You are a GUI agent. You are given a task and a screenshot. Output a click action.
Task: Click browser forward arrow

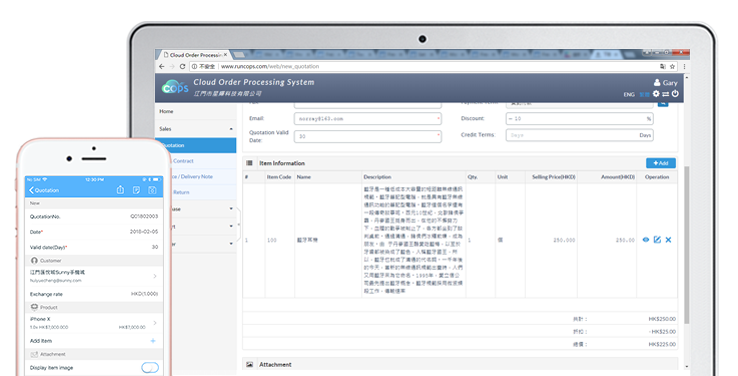pos(172,66)
